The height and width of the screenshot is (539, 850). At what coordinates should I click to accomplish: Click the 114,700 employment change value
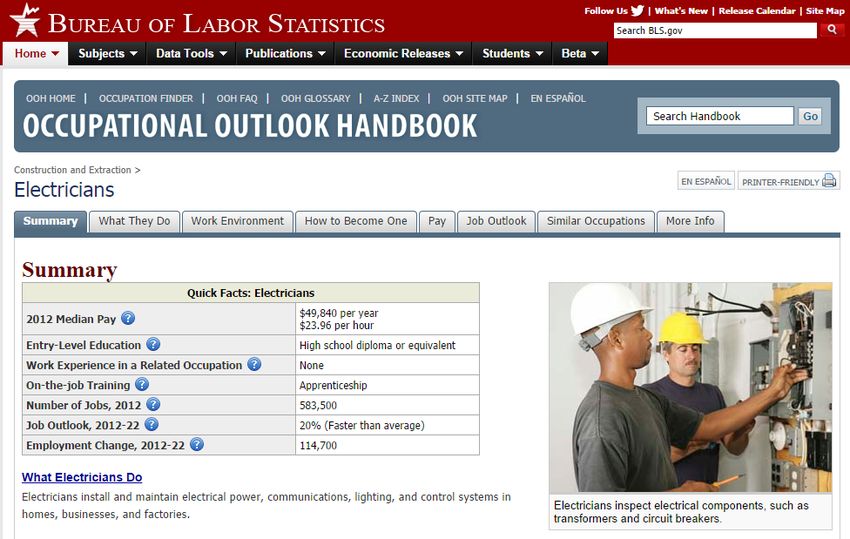(318, 445)
